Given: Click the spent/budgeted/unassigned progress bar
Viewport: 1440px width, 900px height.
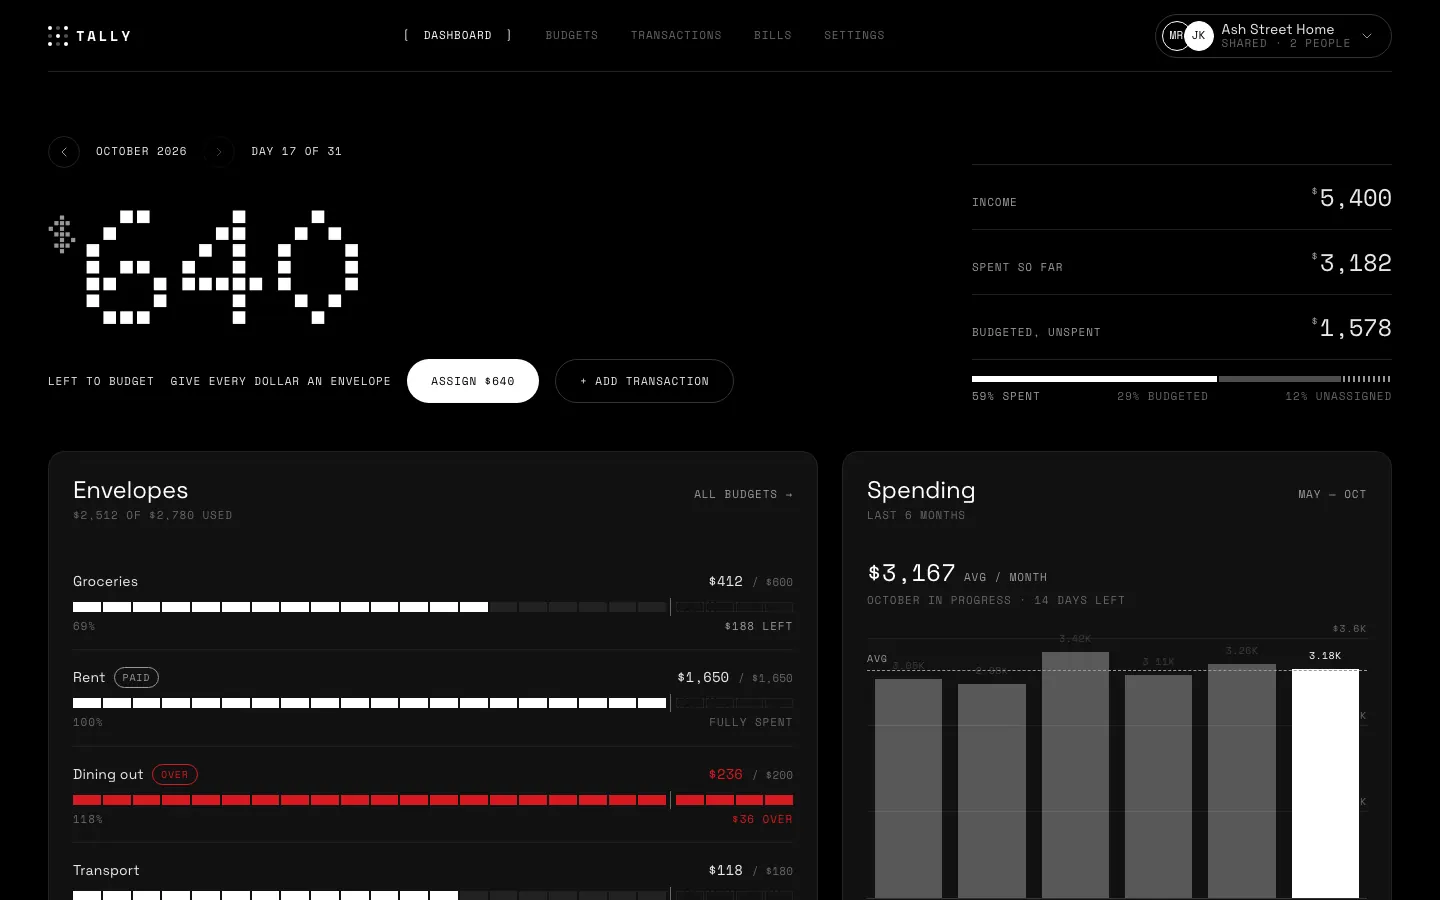Looking at the screenshot, I should (x=1182, y=379).
